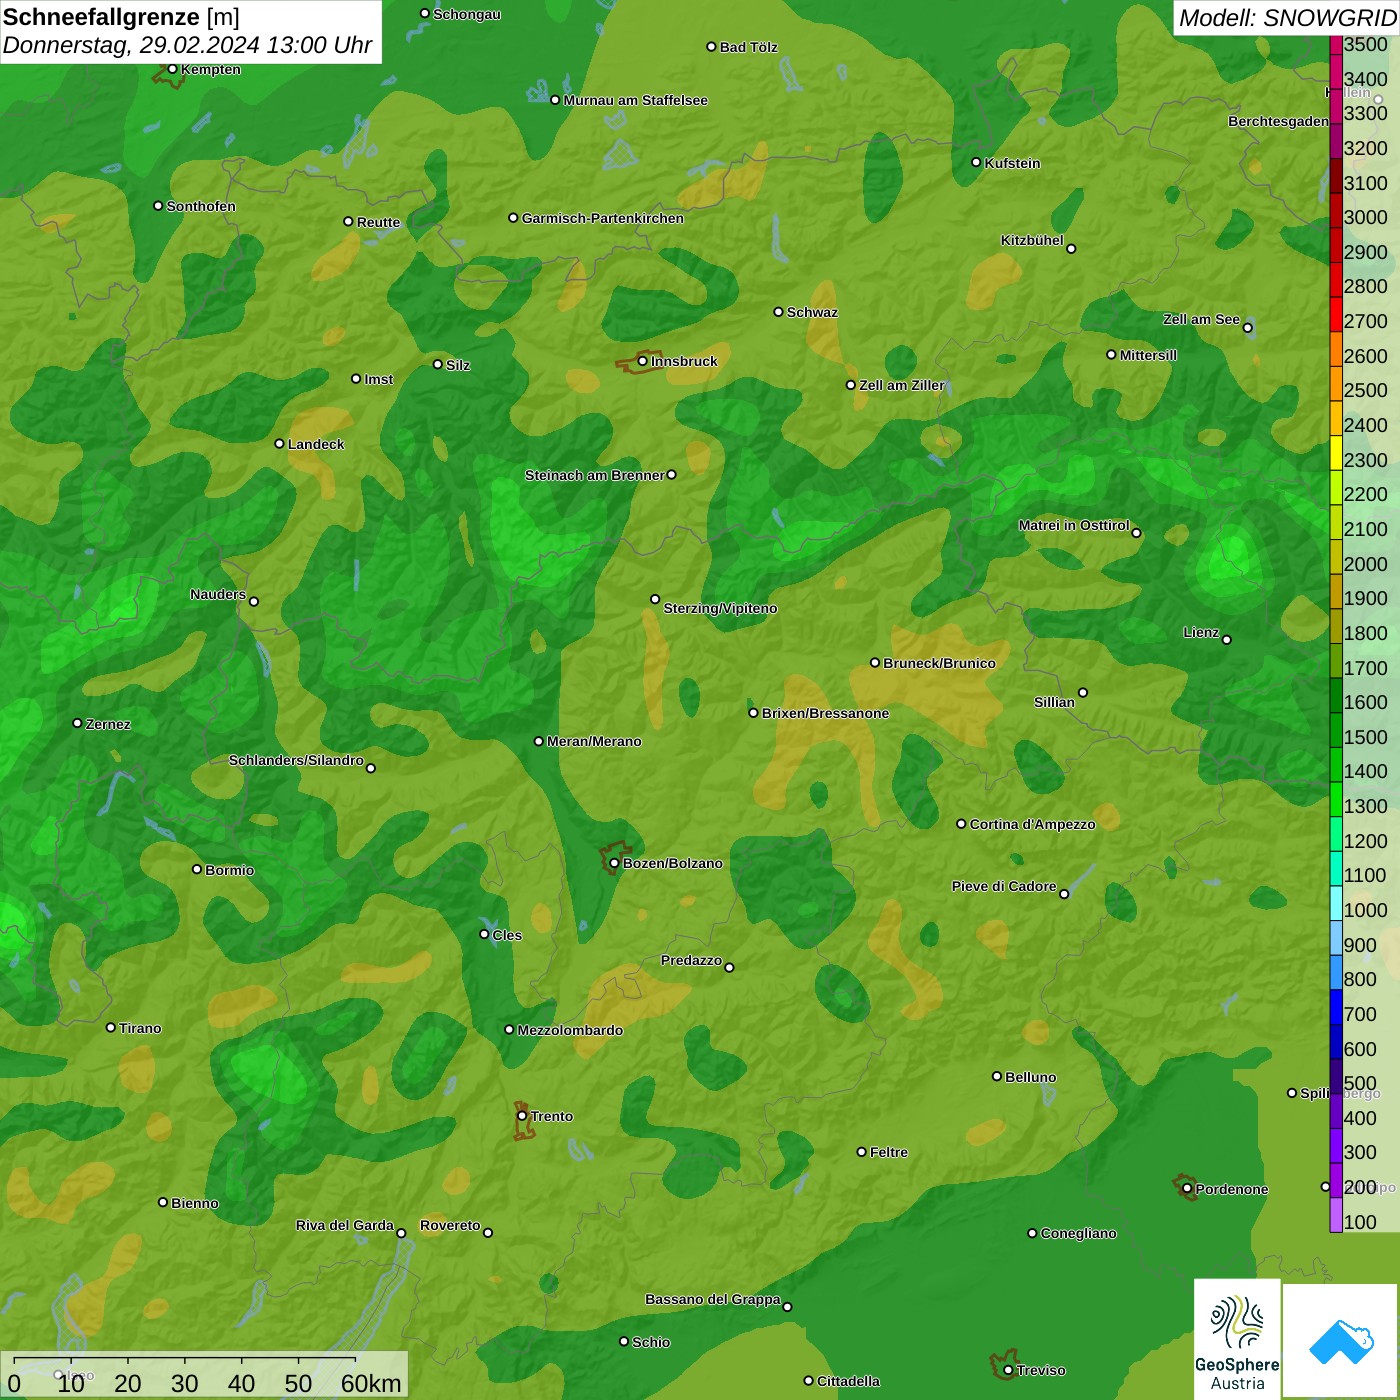Click the Modell: SNOWGRID label
Viewport: 1400px width, 1400px height.
click(x=1286, y=17)
